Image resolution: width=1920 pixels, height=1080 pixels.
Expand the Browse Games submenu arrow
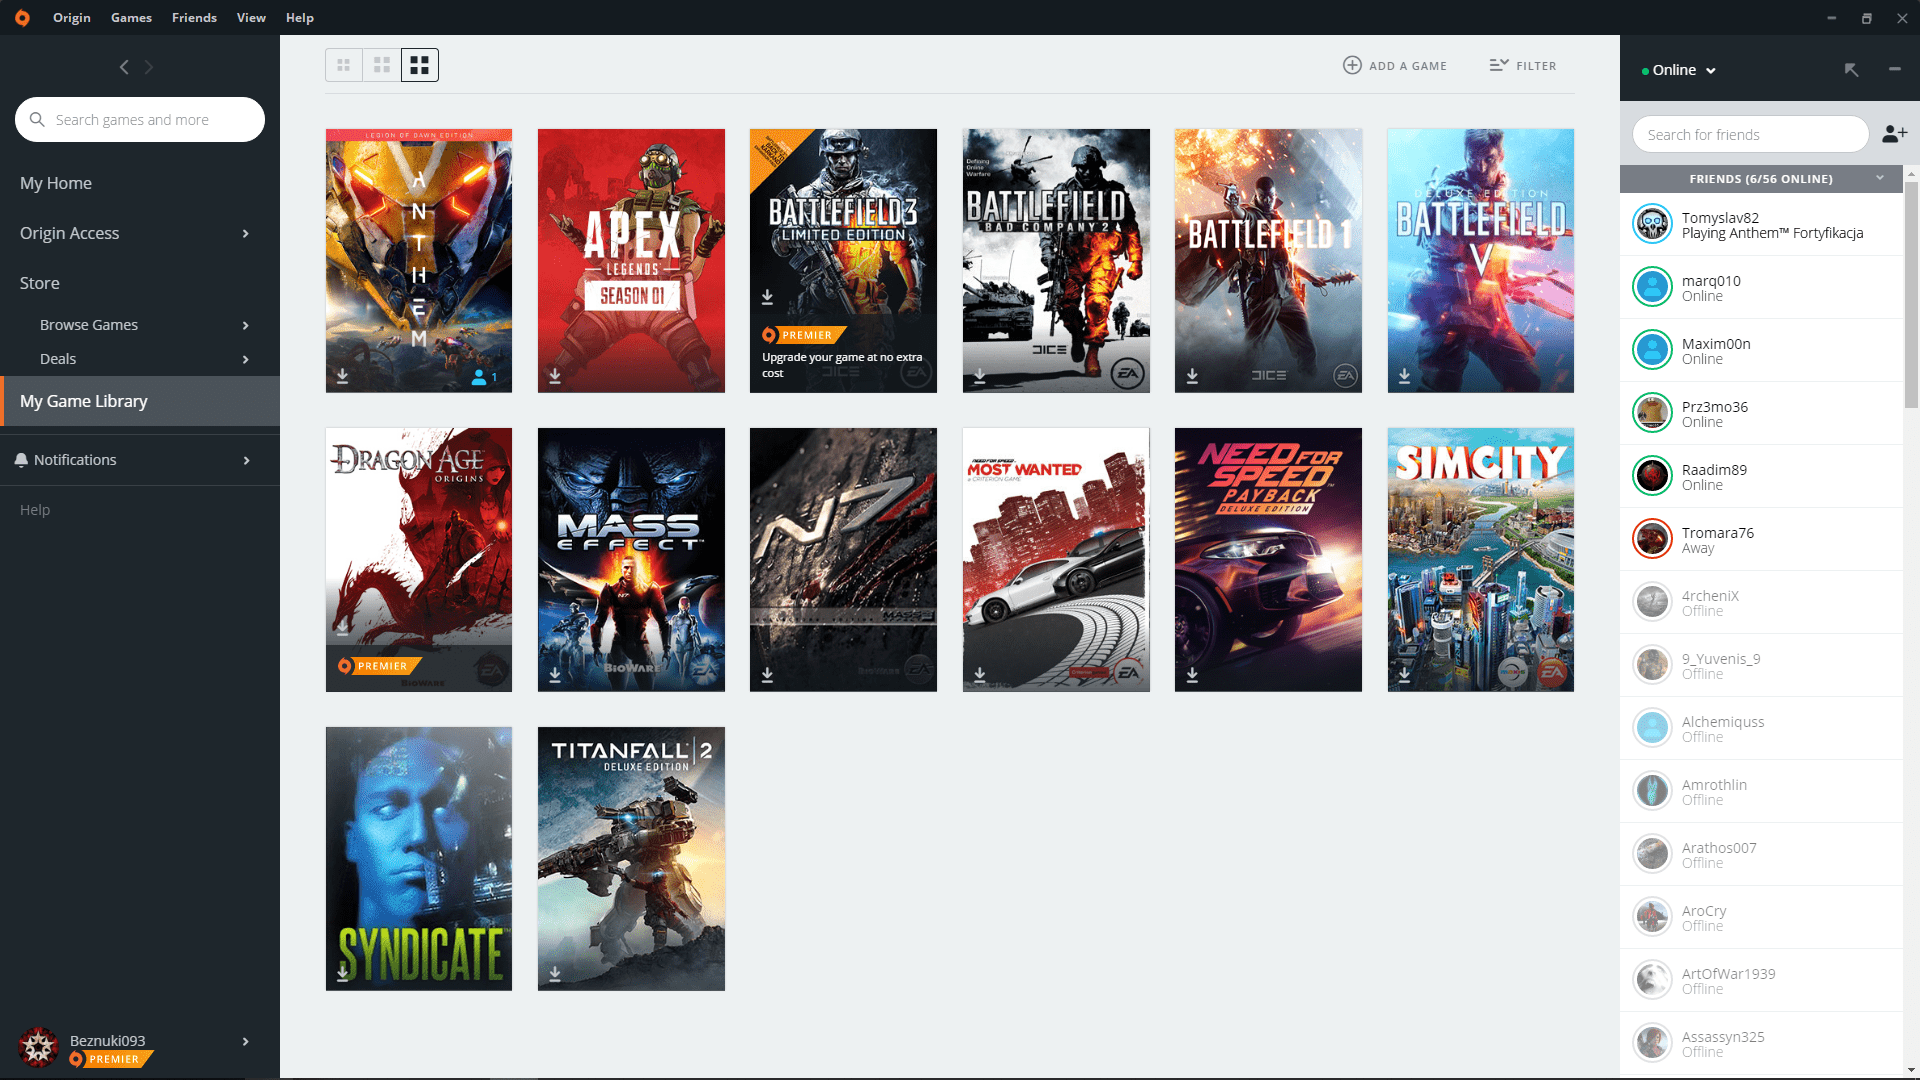245,325
